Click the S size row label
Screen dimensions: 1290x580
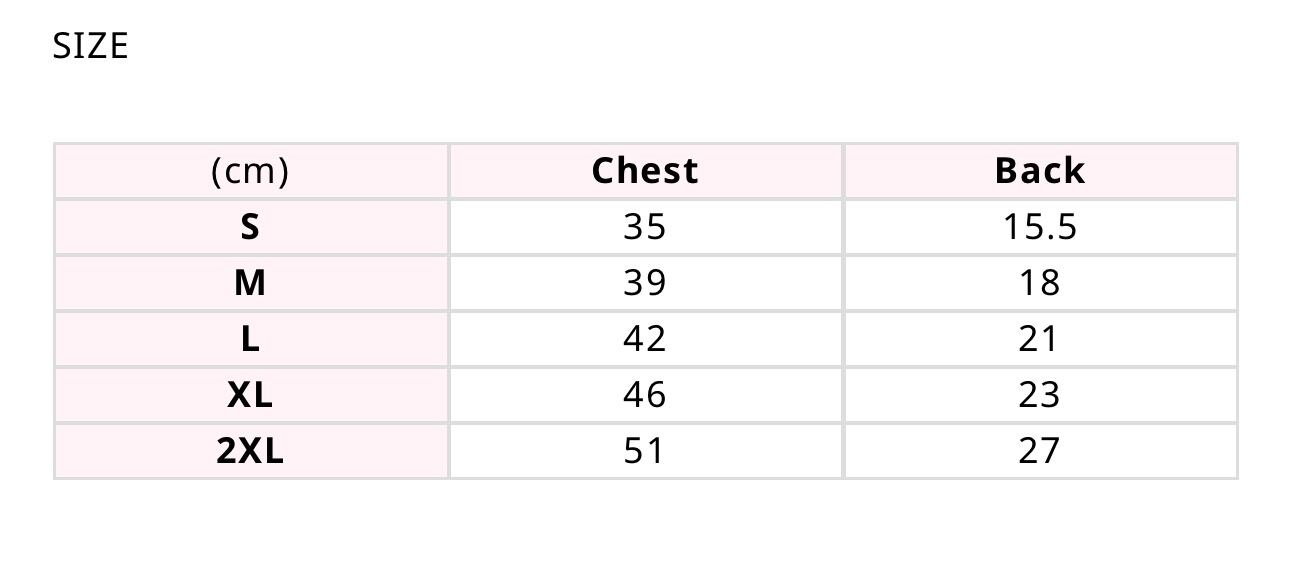click(250, 227)
